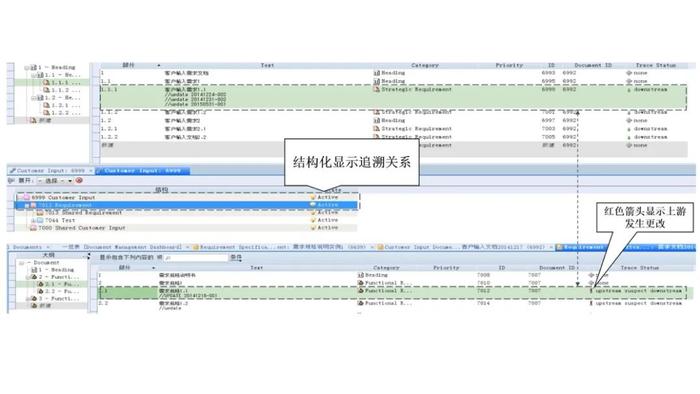Click Heading icon in bottom table row 1

(x=361, y=275)
